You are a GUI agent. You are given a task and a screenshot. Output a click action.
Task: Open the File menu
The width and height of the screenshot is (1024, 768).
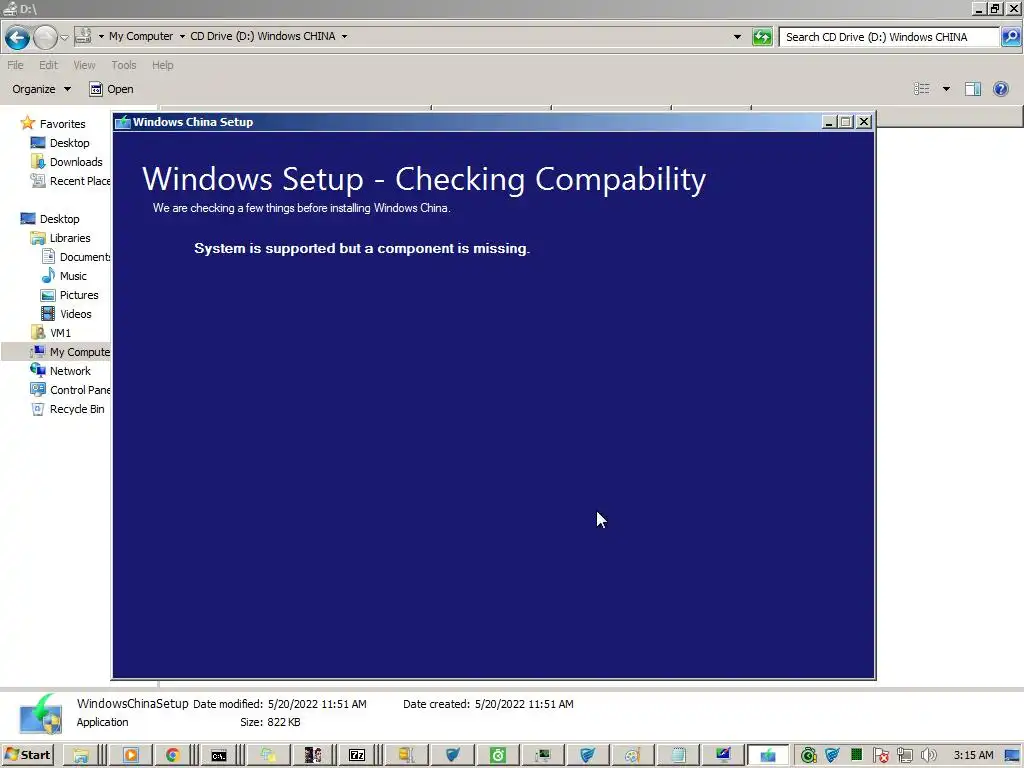pos(15,65)
